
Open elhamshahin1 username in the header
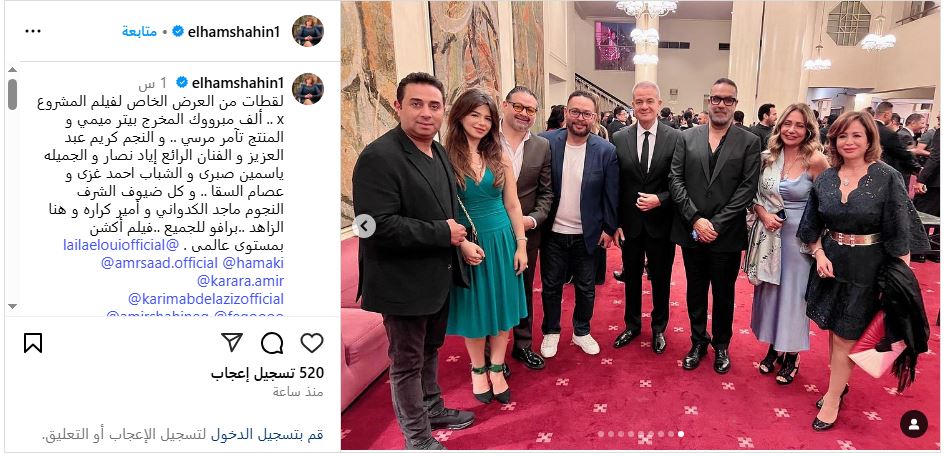pyautogui.click(x=234, y=31)
